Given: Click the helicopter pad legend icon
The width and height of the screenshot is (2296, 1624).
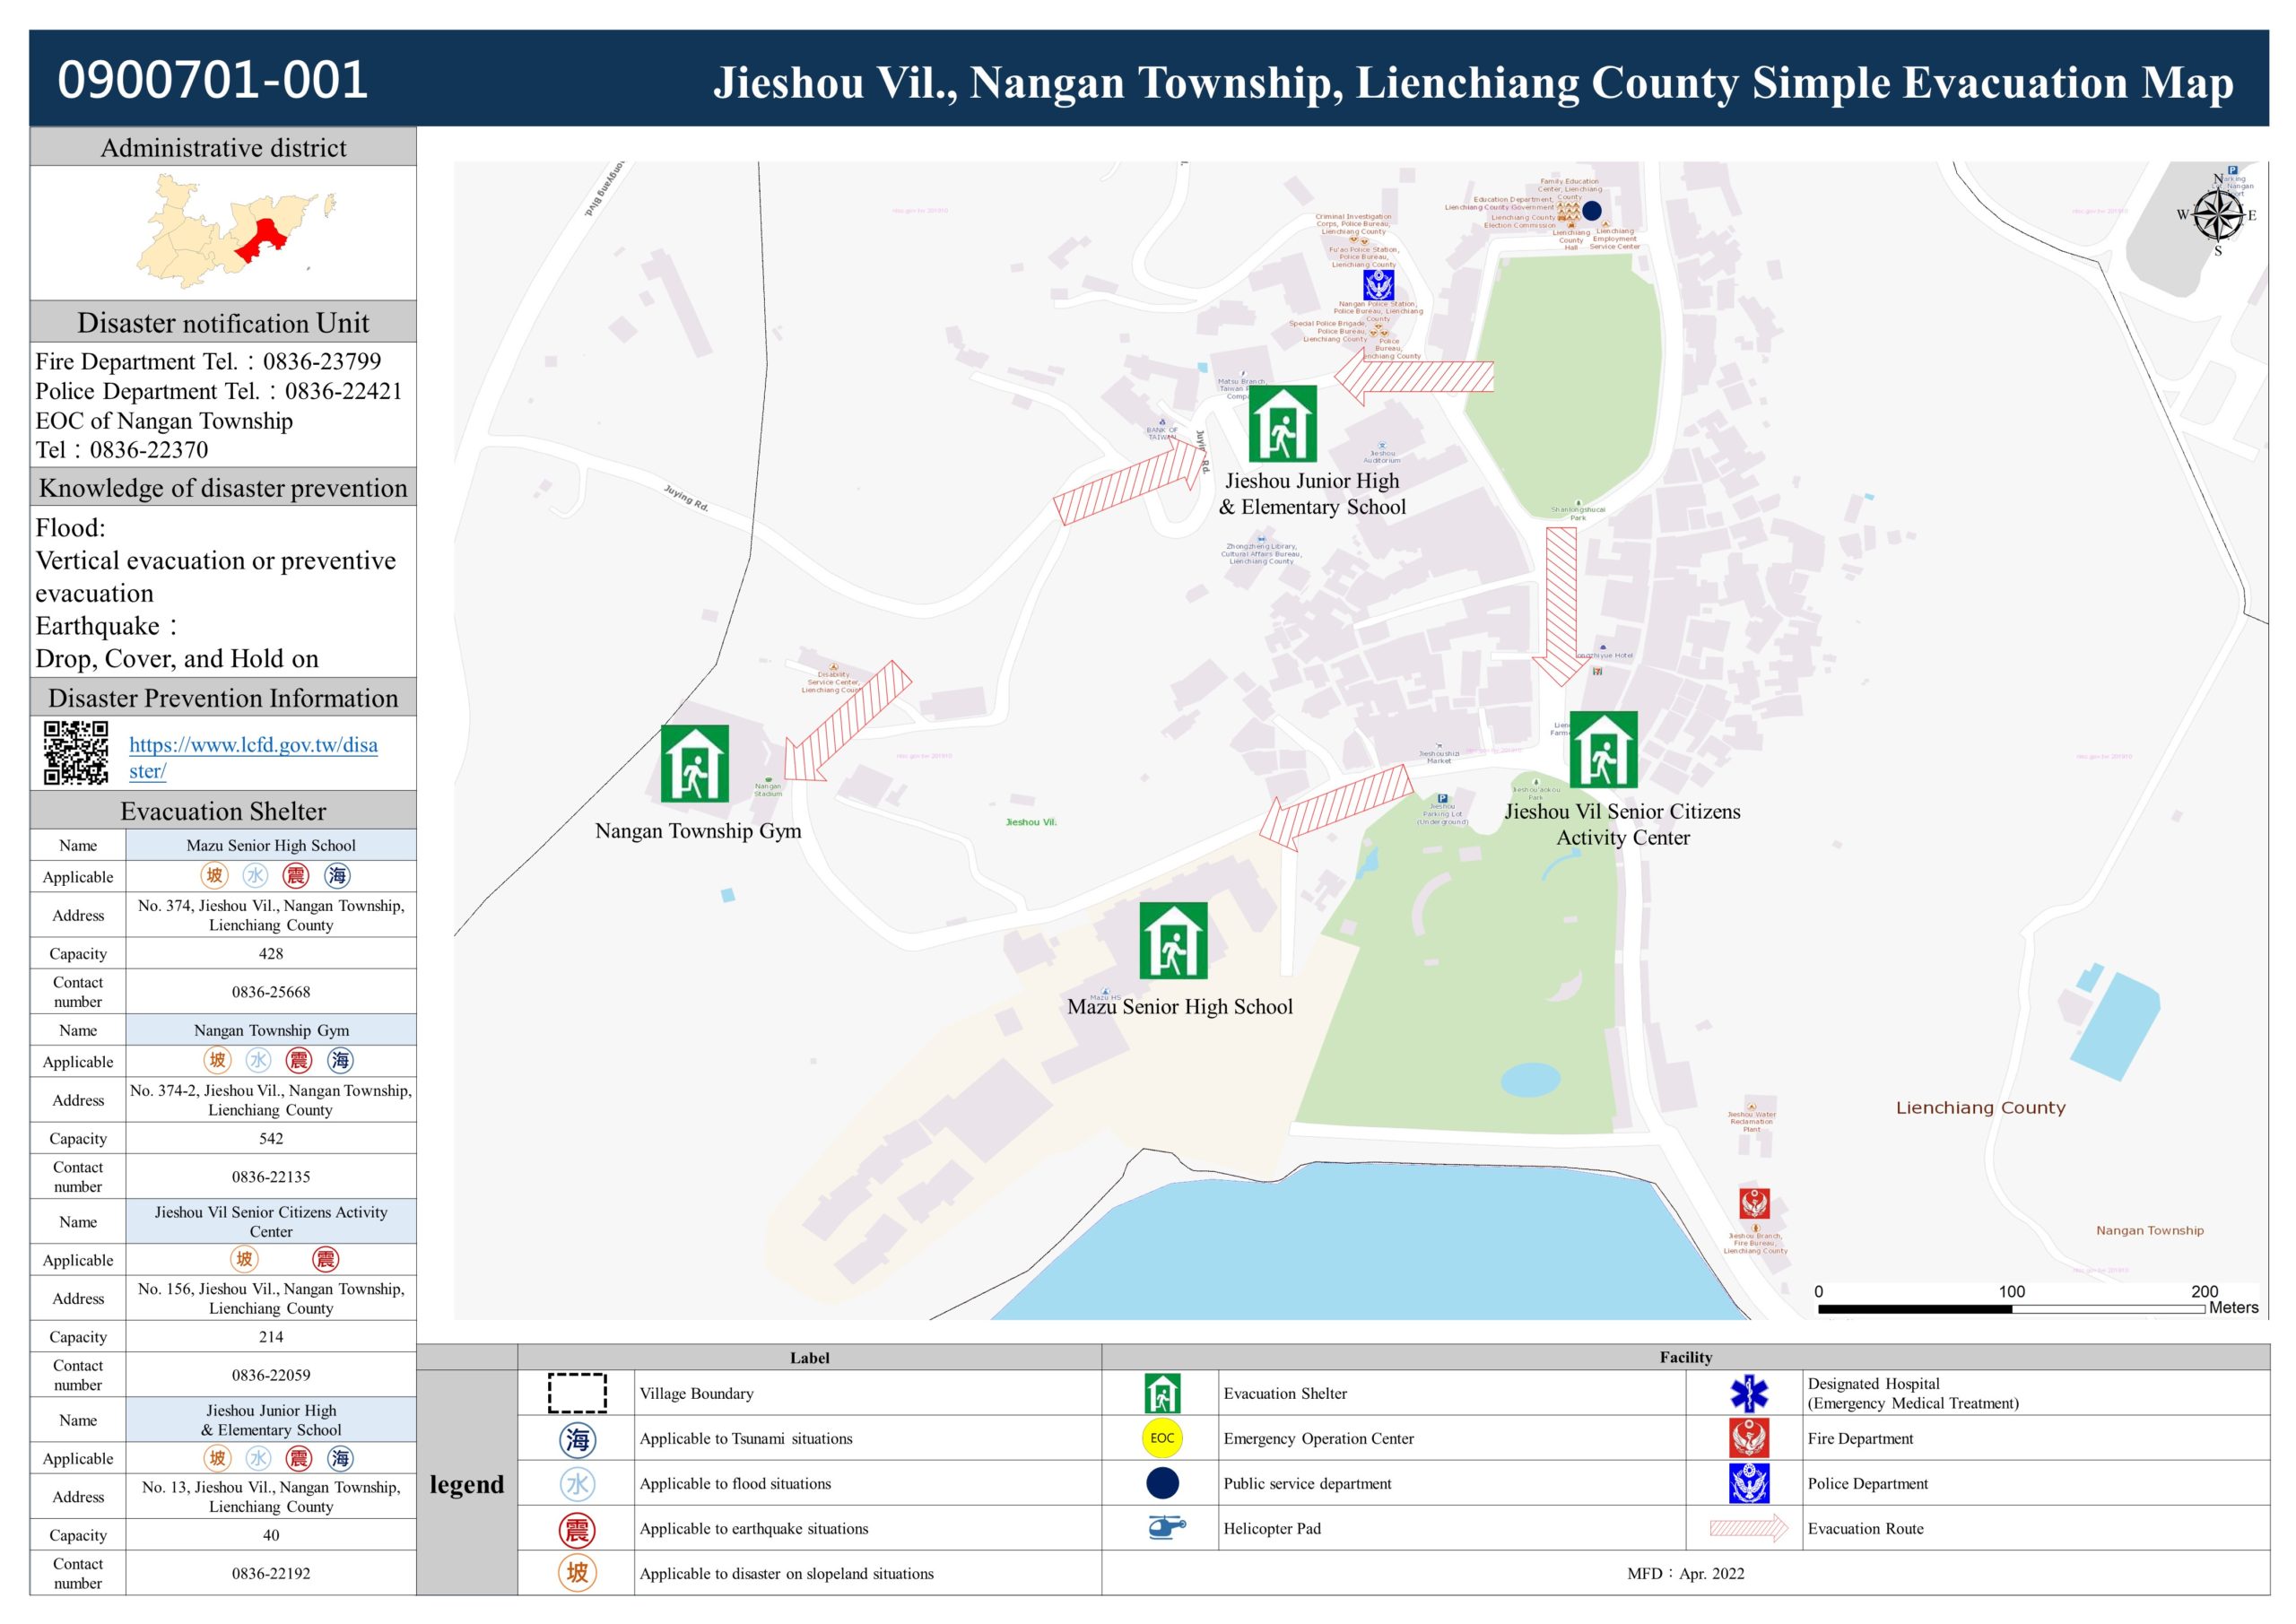Looking at the screenshot, I should [1164, 1527].
